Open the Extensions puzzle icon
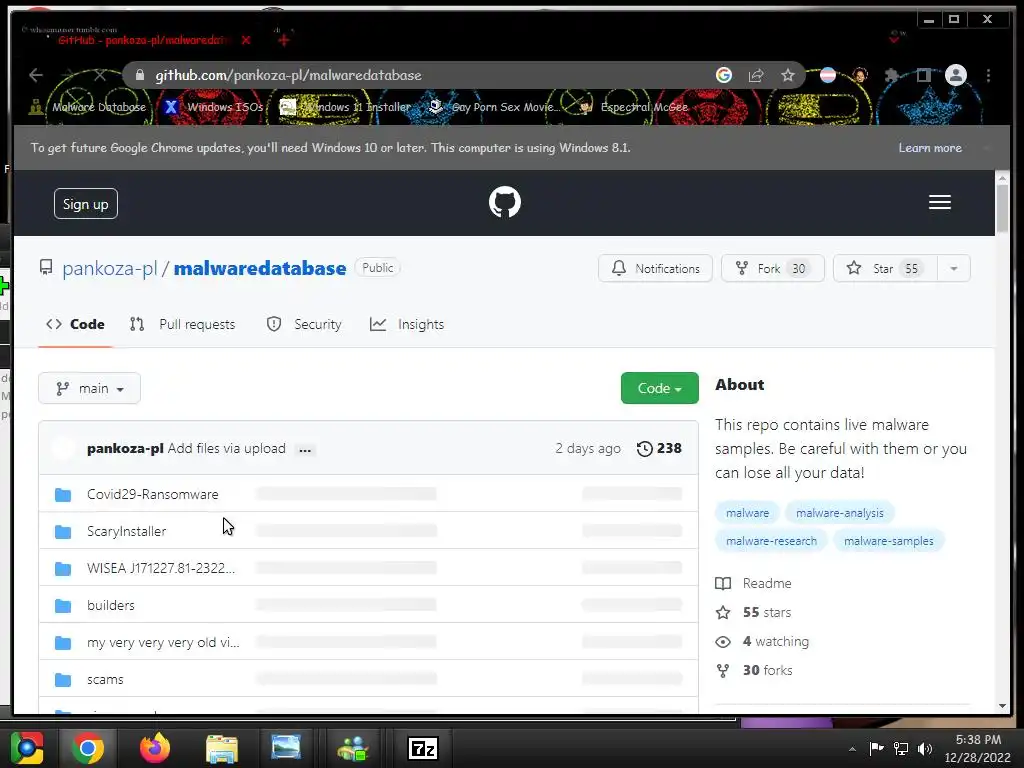 coord(891,75)
